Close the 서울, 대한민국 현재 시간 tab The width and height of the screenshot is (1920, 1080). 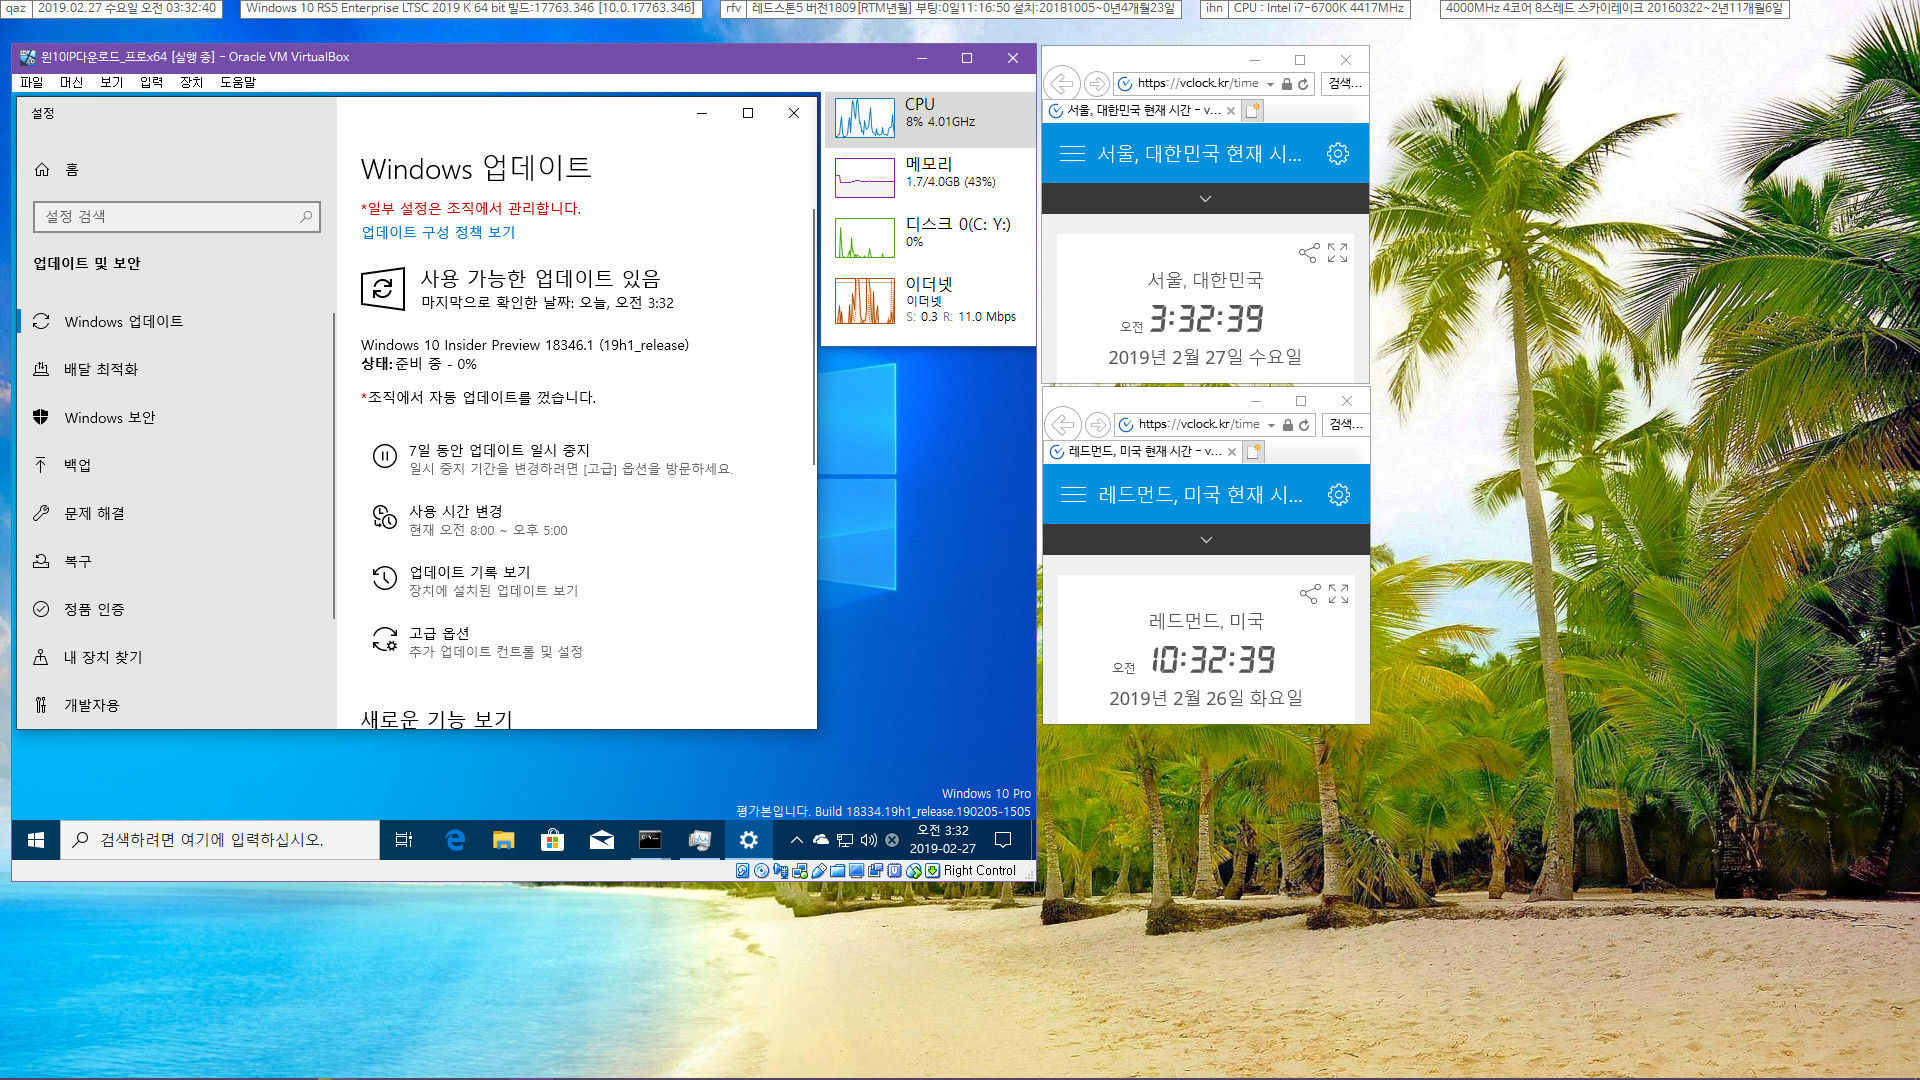click(1230, 111)
